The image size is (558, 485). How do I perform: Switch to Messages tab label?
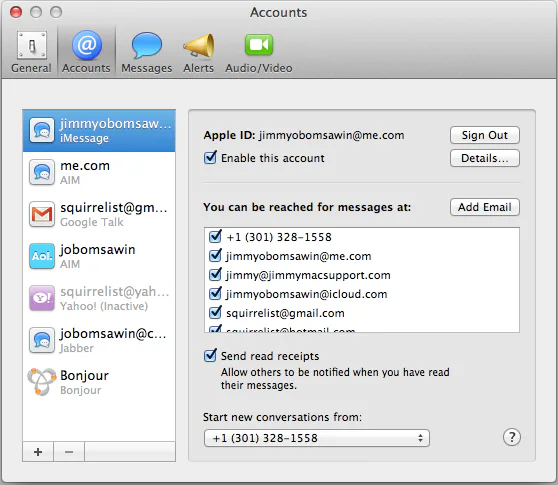147,68
